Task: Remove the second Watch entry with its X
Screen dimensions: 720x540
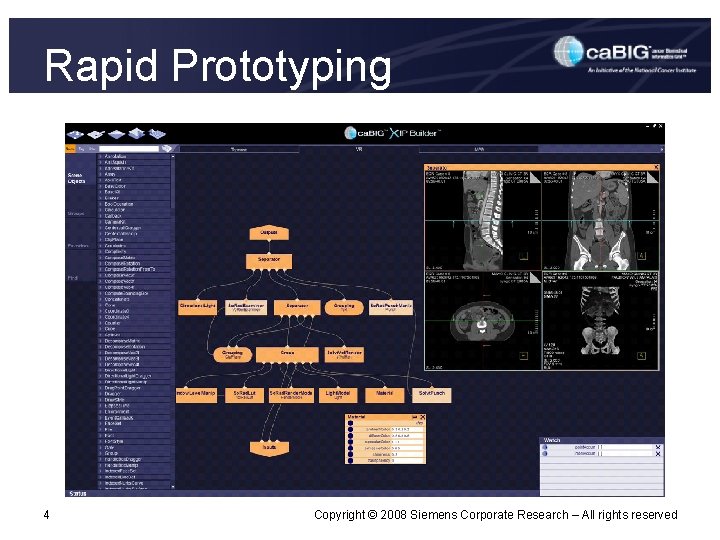Action: (x=658, y=454)
